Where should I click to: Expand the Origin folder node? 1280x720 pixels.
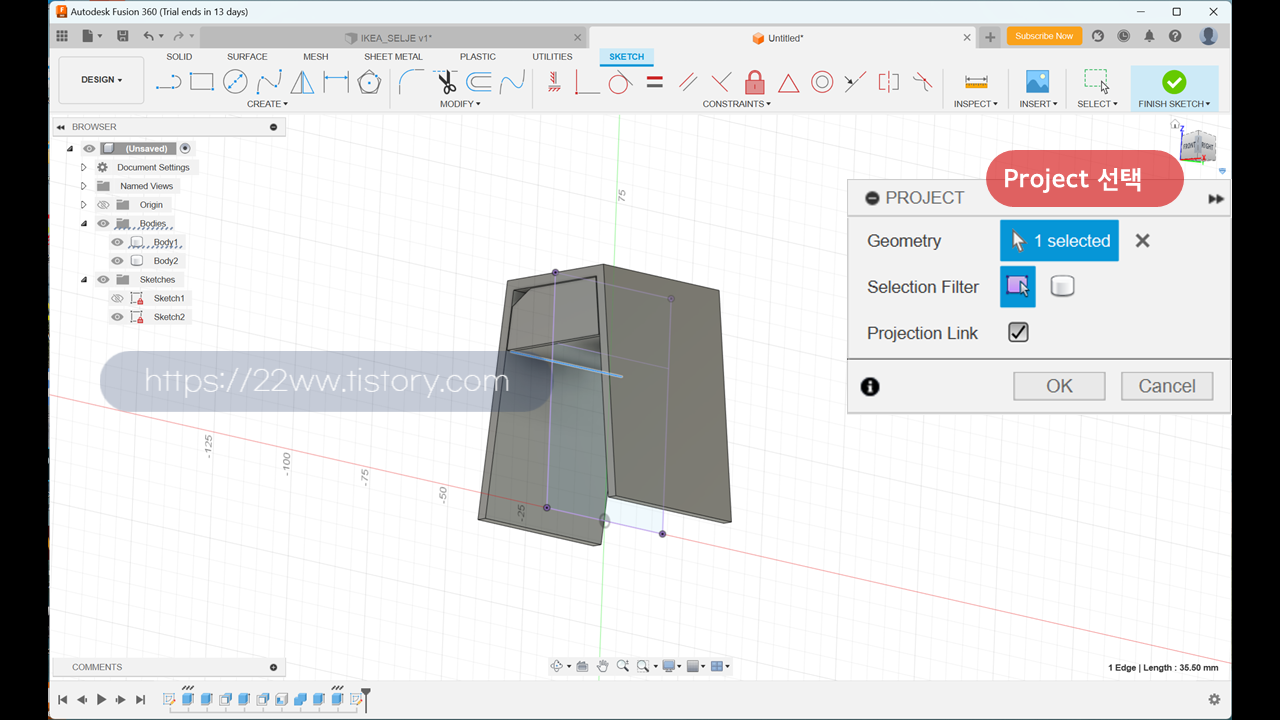click(x=84, y=205)
